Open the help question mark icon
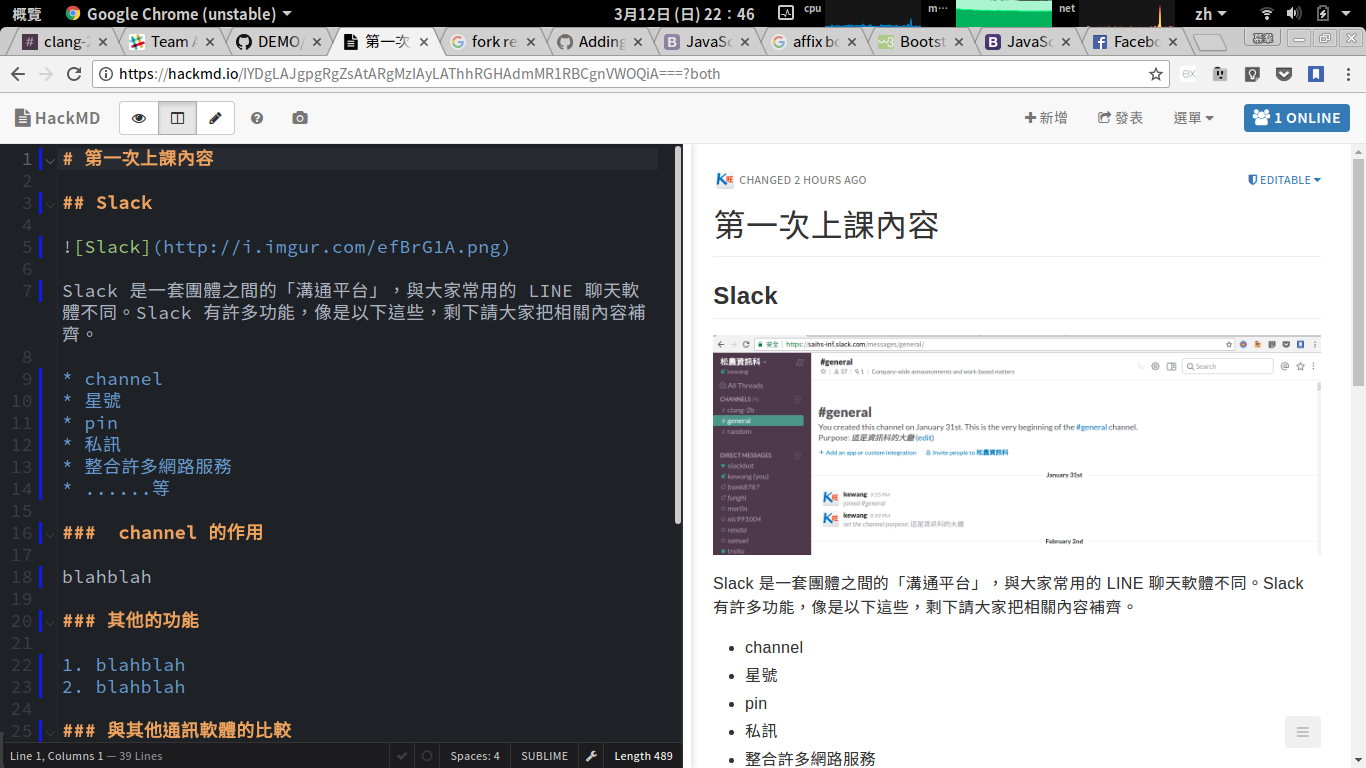The image size is (1366, 768). [x=257, y=118]
